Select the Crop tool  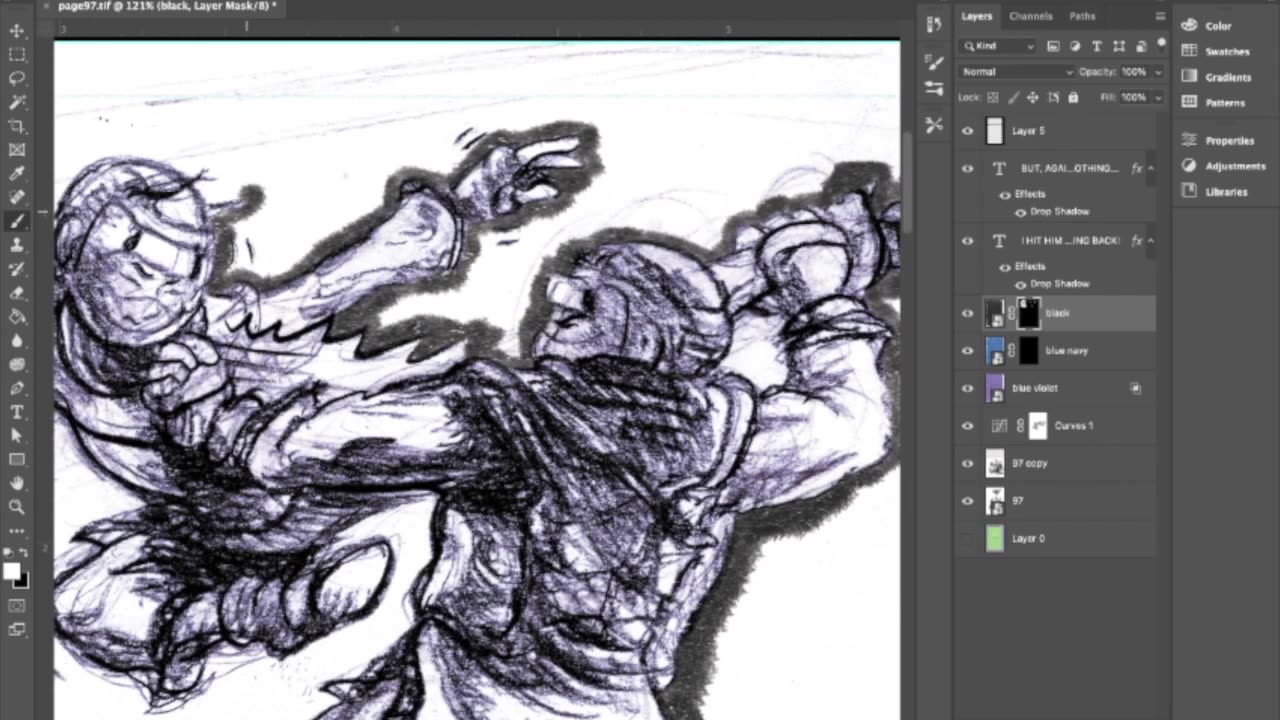point(17,127)
